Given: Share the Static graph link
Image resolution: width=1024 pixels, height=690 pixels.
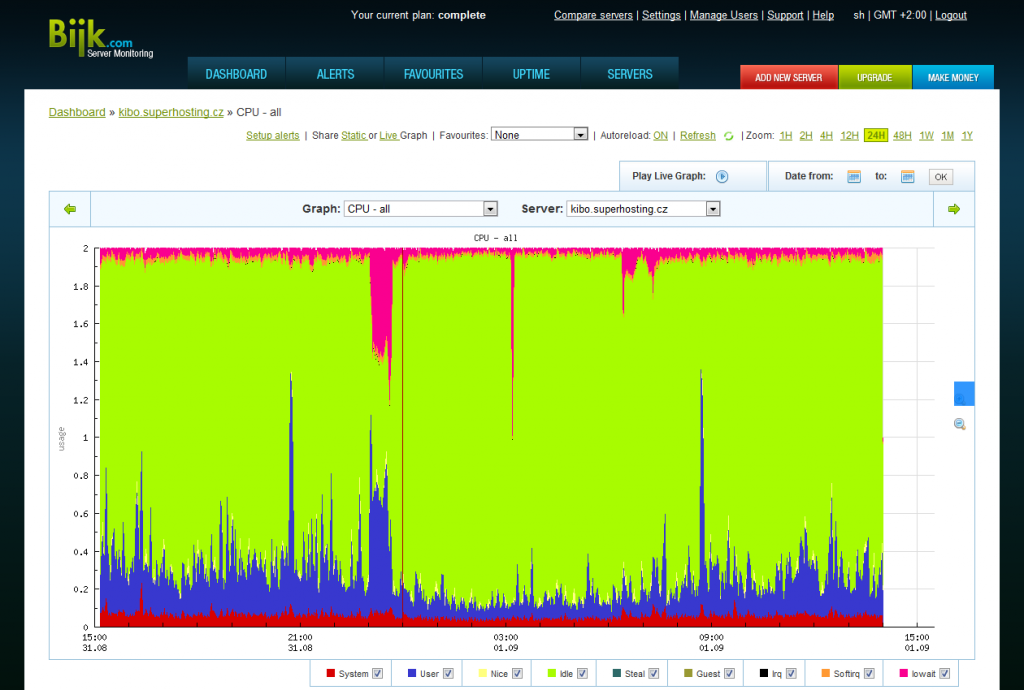Looking at the screenshot, I should 353,135.
